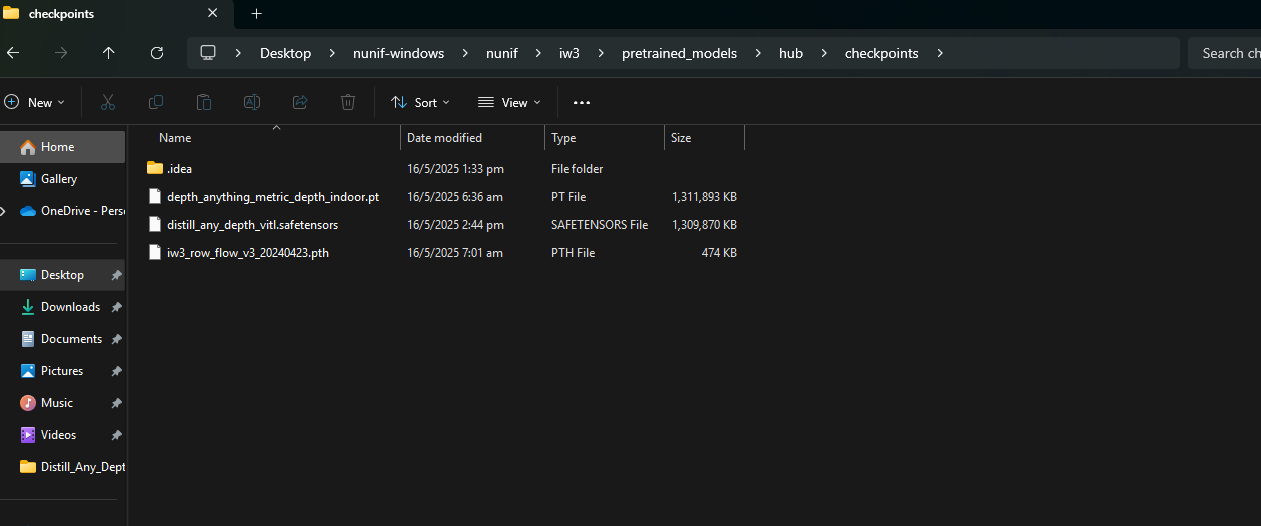Screen dimensions: 1261x526
Task: Open Pictures in navigation pane
Action: (x=62, y=371)
